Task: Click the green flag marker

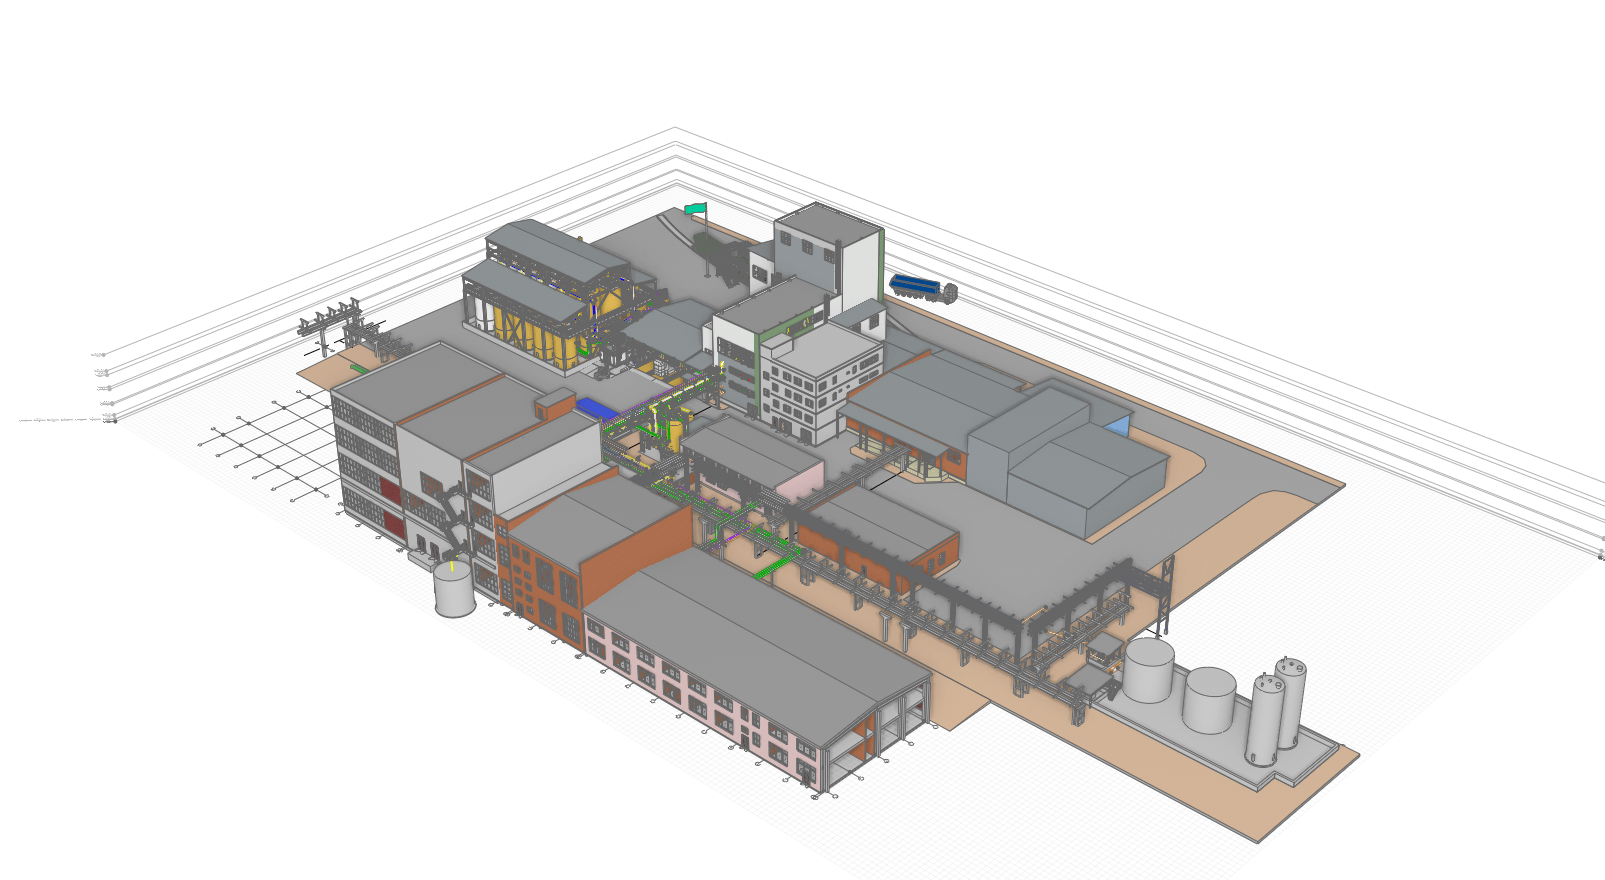Action: tap(696, 209)
